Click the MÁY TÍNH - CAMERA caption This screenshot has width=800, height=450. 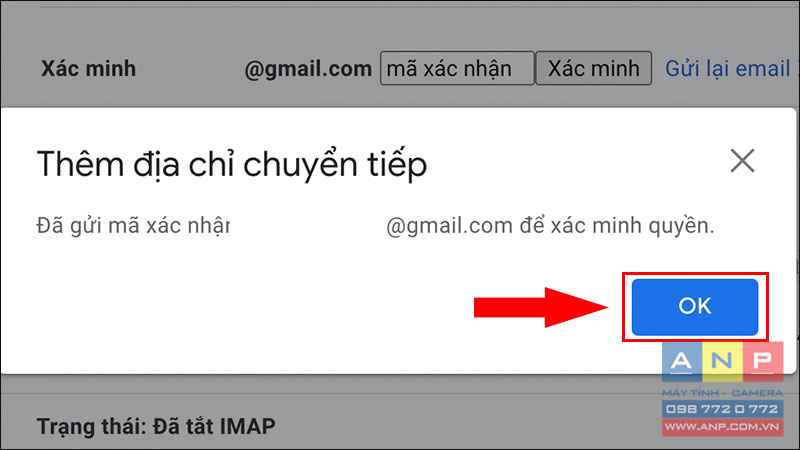722,393
